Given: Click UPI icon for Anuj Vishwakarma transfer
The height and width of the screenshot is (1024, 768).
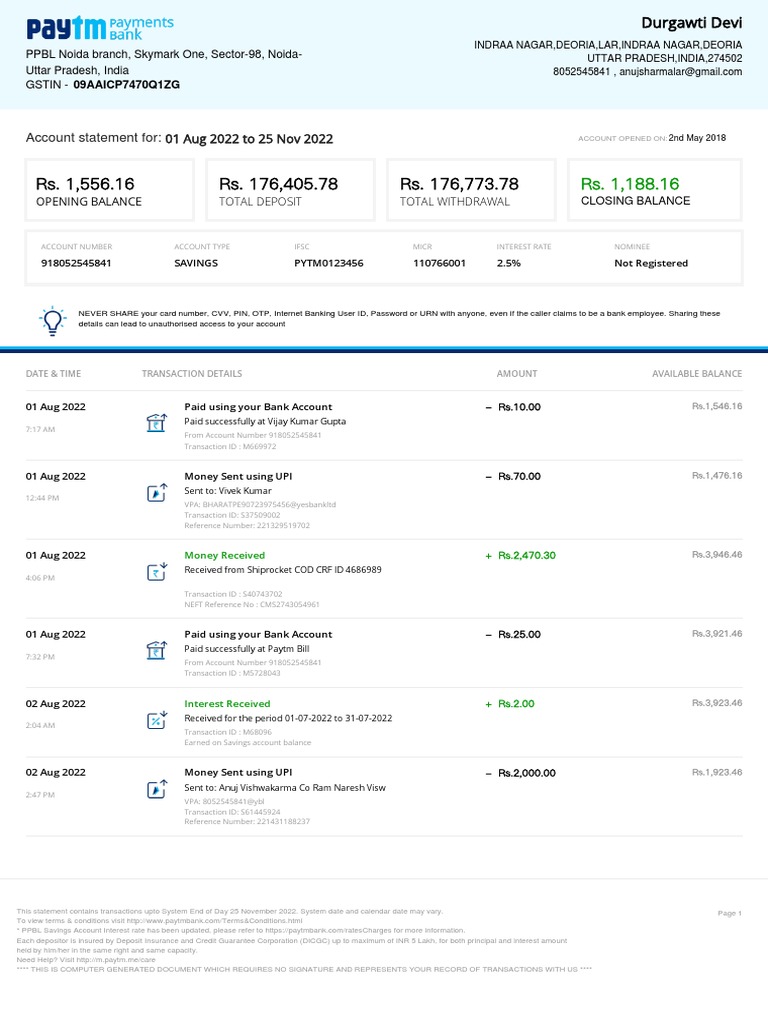Looking at the screenshot, I should pos(157,789).
